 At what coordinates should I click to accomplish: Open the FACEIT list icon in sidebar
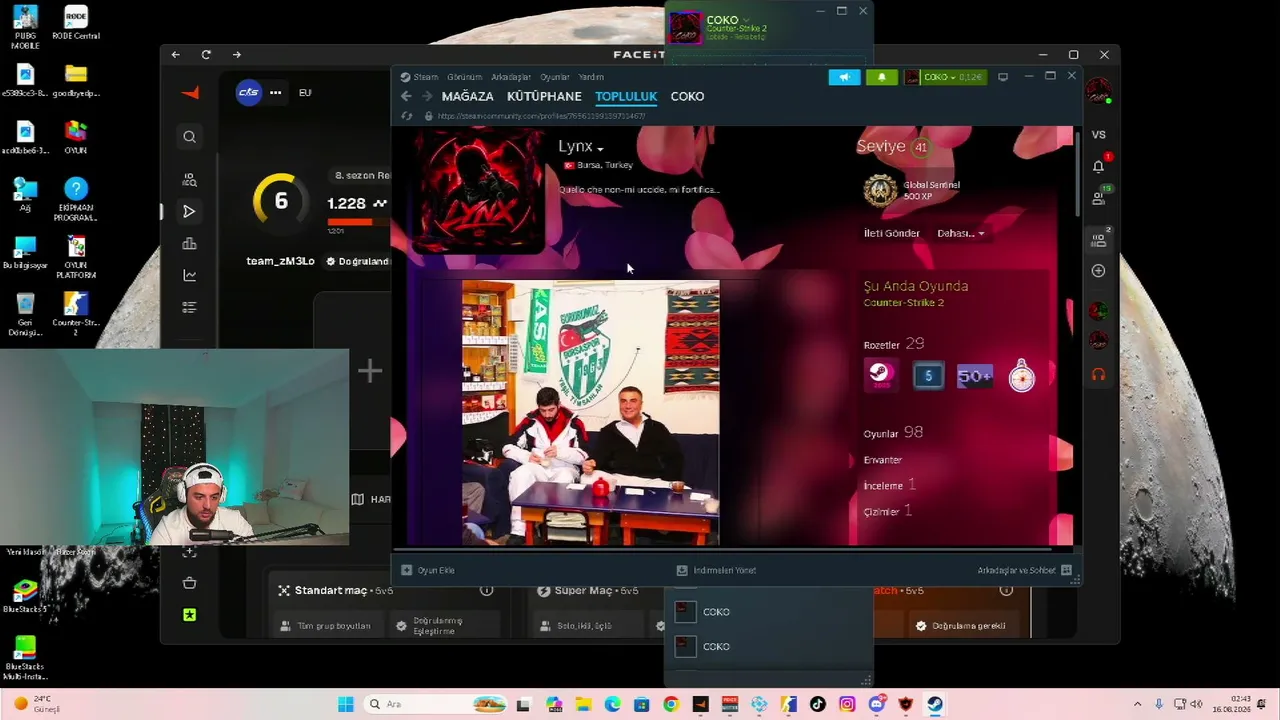point(189,307)
